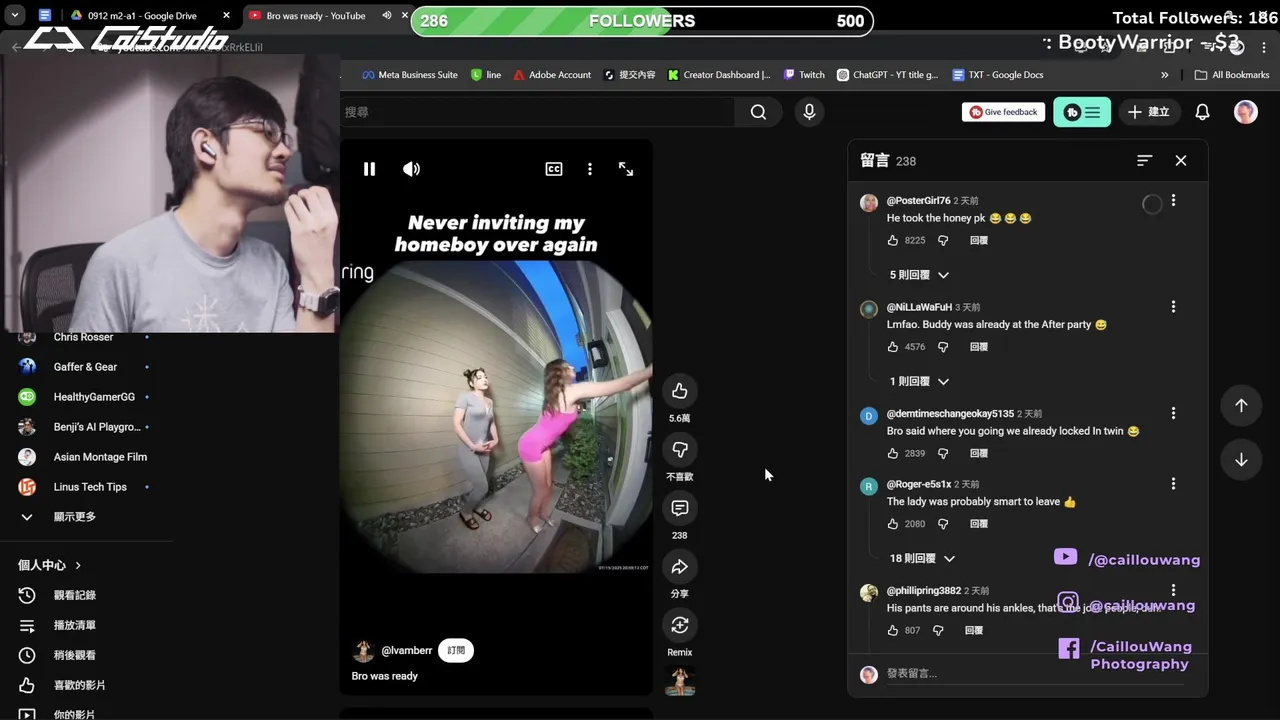Open the comments button showing 238

point(680,508)
